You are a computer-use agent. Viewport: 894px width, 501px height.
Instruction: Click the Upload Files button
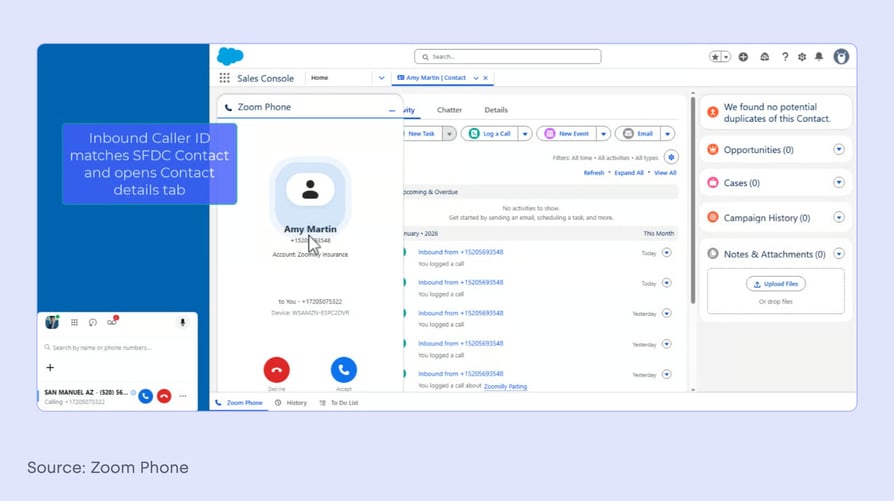click(775, 284)
